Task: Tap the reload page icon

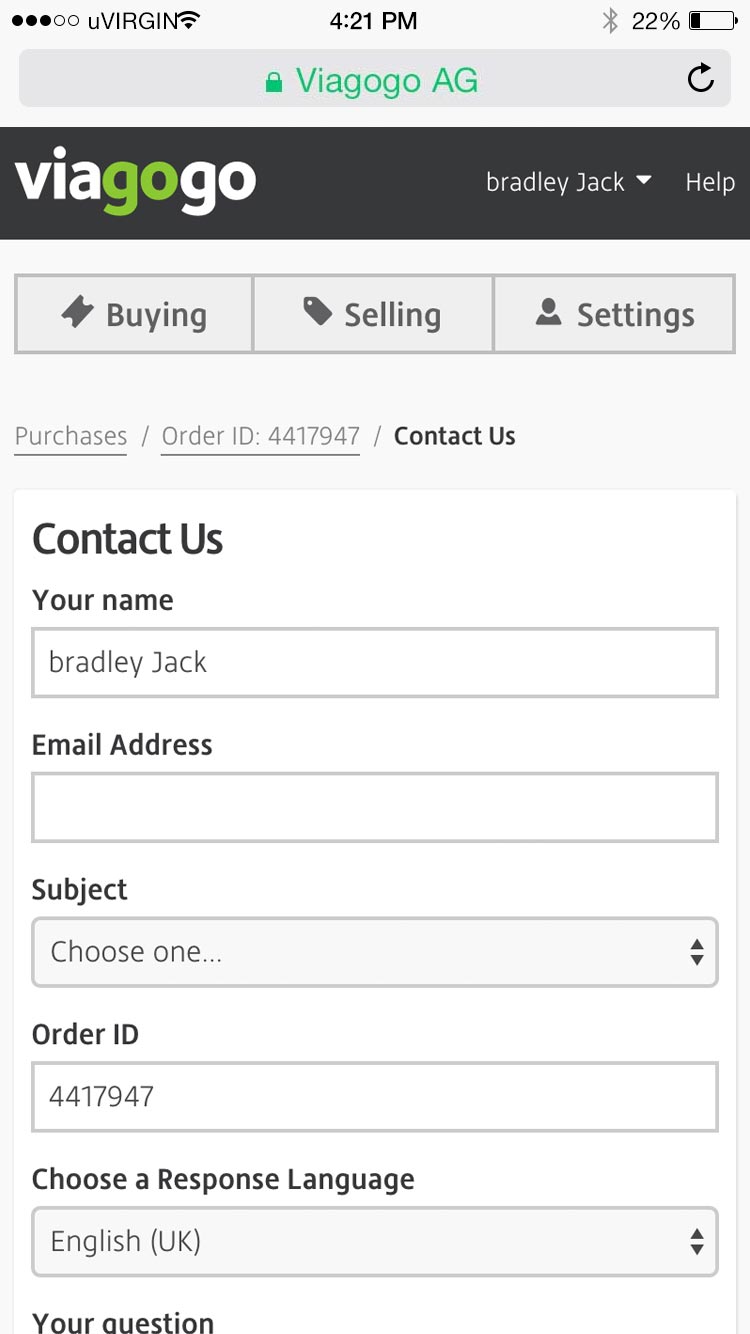Action: pyautogui.click(x=701, y=78)
